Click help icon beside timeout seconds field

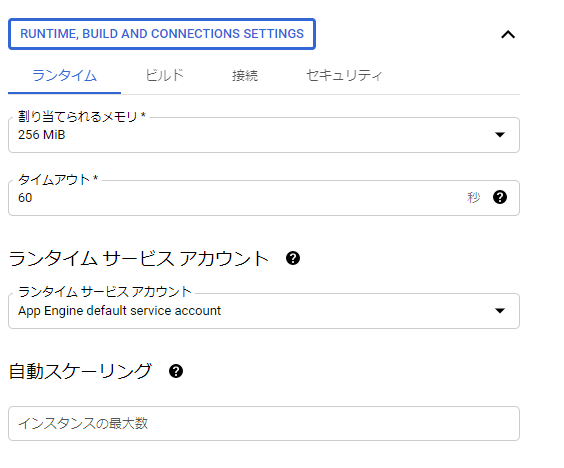pos(500,197)
